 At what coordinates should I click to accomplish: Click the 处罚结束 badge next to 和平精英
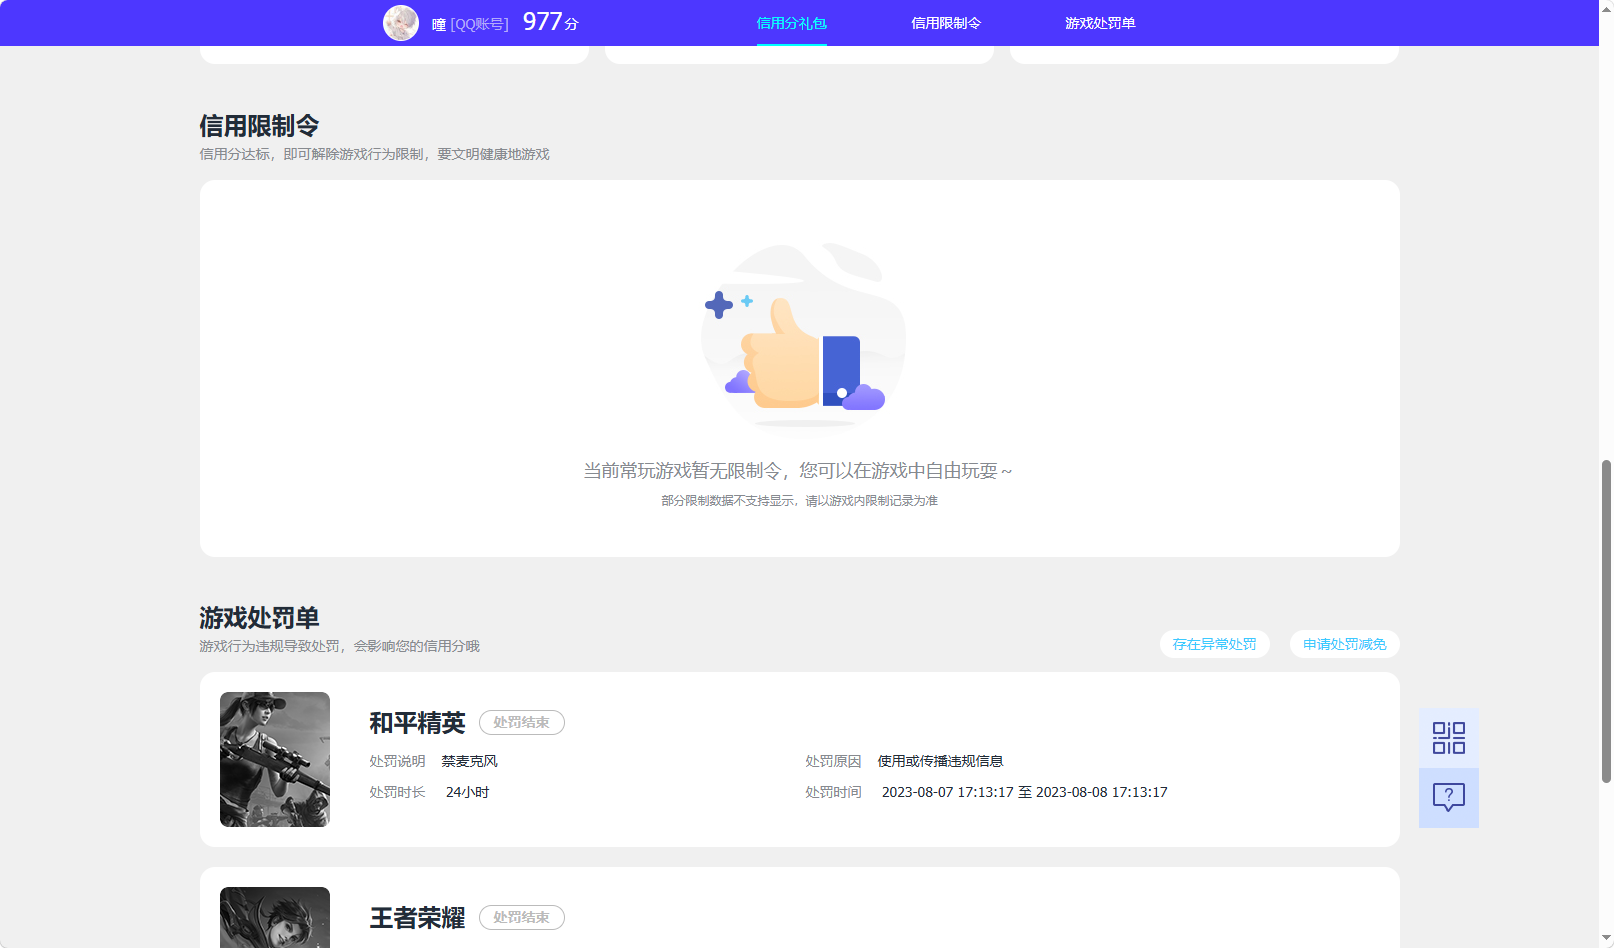tap(521, 722)
